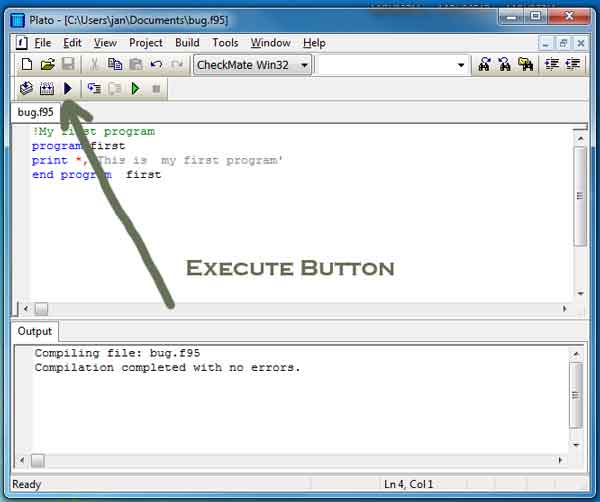
Task: Click the Plato document icon in menu bar
Action: coord(22,43)
